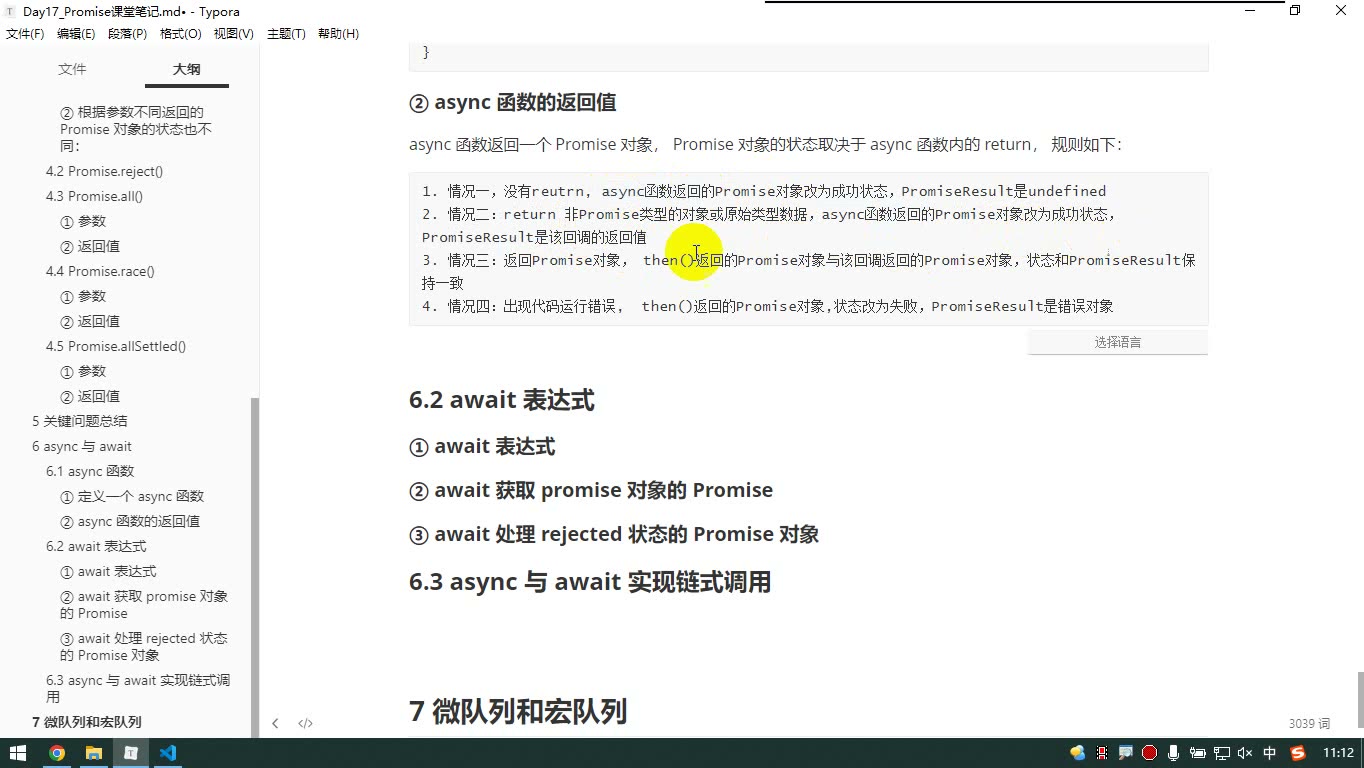Switch sidebar to the 文件 tab
Screen dimensions: 1364x768
[x=72, y=69]
